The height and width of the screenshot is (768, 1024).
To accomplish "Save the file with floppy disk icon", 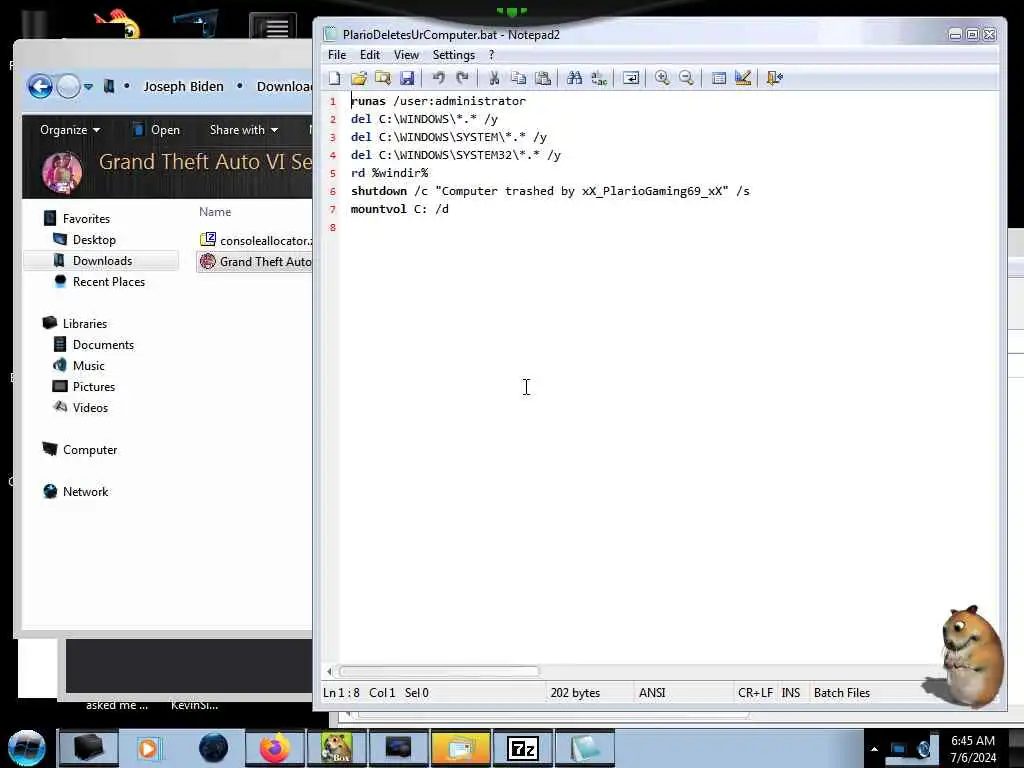I will (x=407, y=78).
